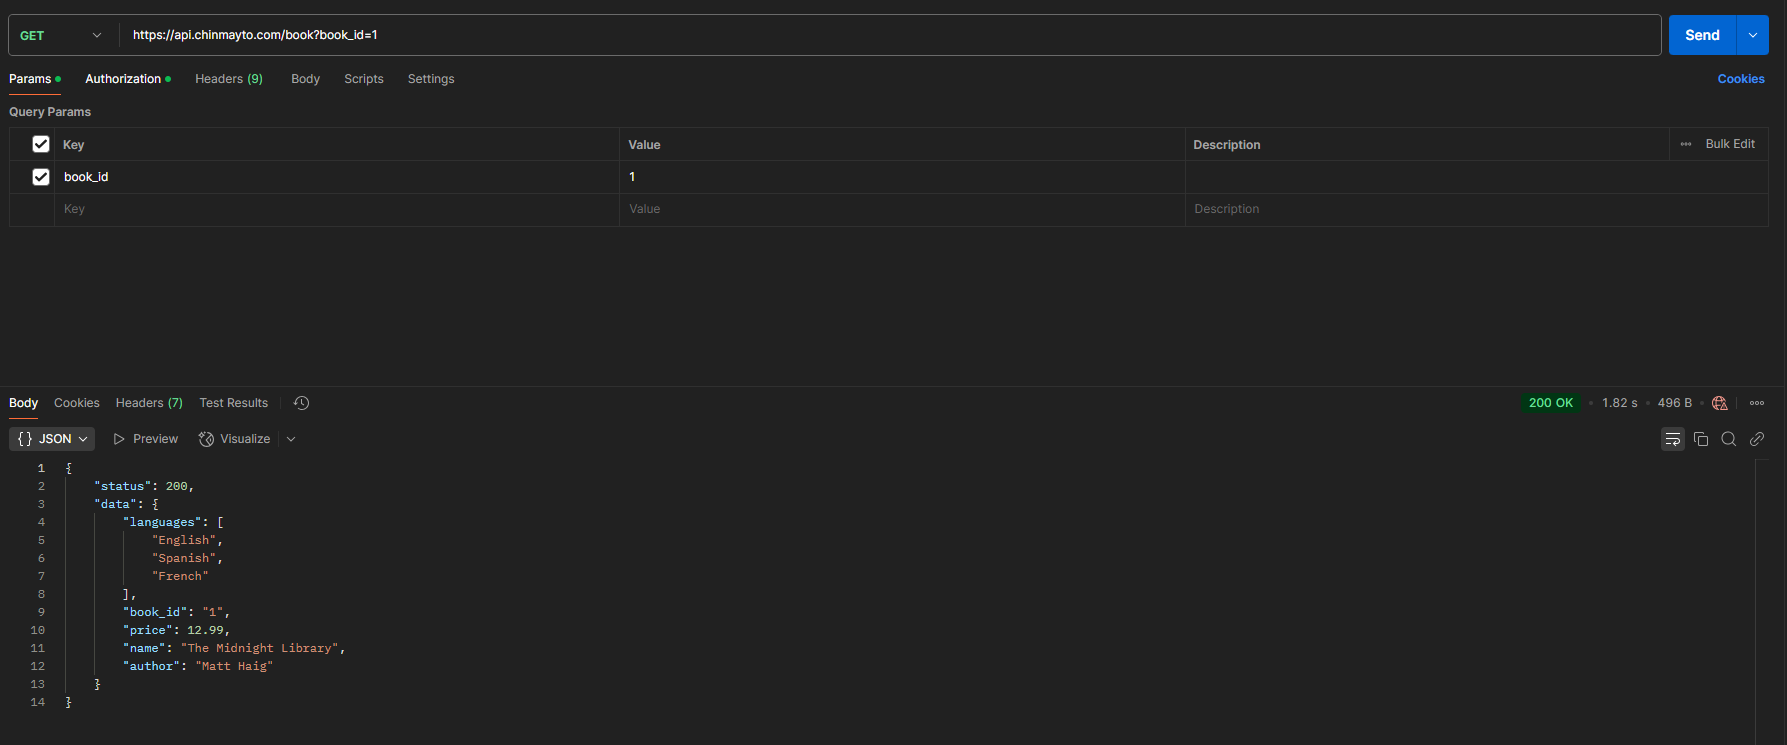This screenshot has height=745, width=1787.
Task: Open the response Headers (7) tab
Action: 149,403
